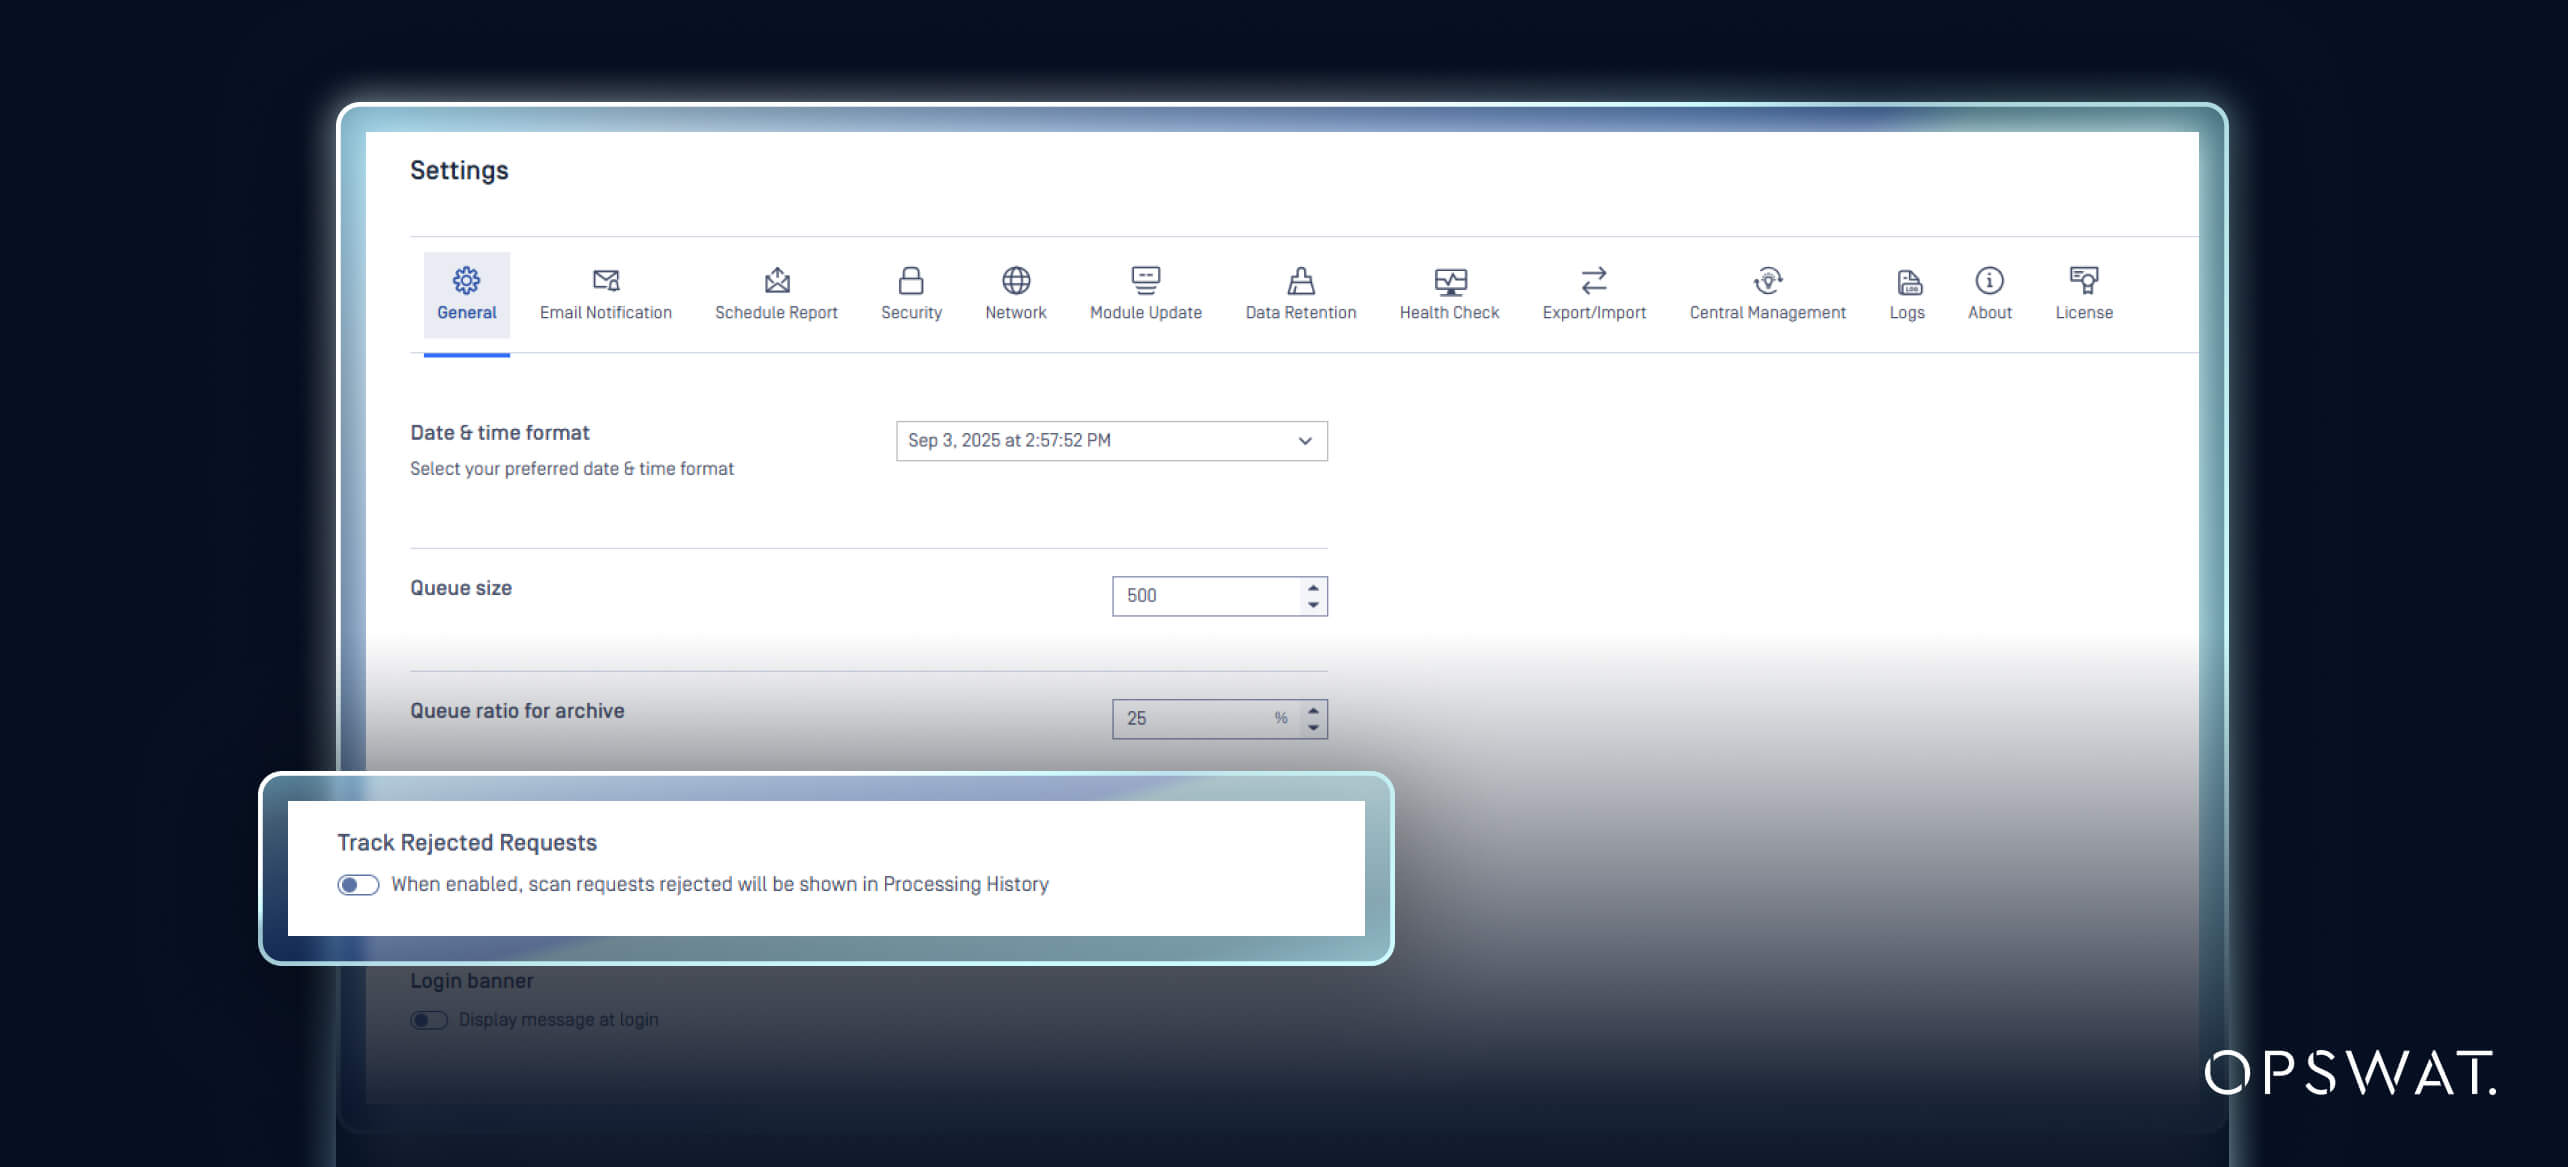Select the Data Retention broom icon

(x=1300, y=281)
